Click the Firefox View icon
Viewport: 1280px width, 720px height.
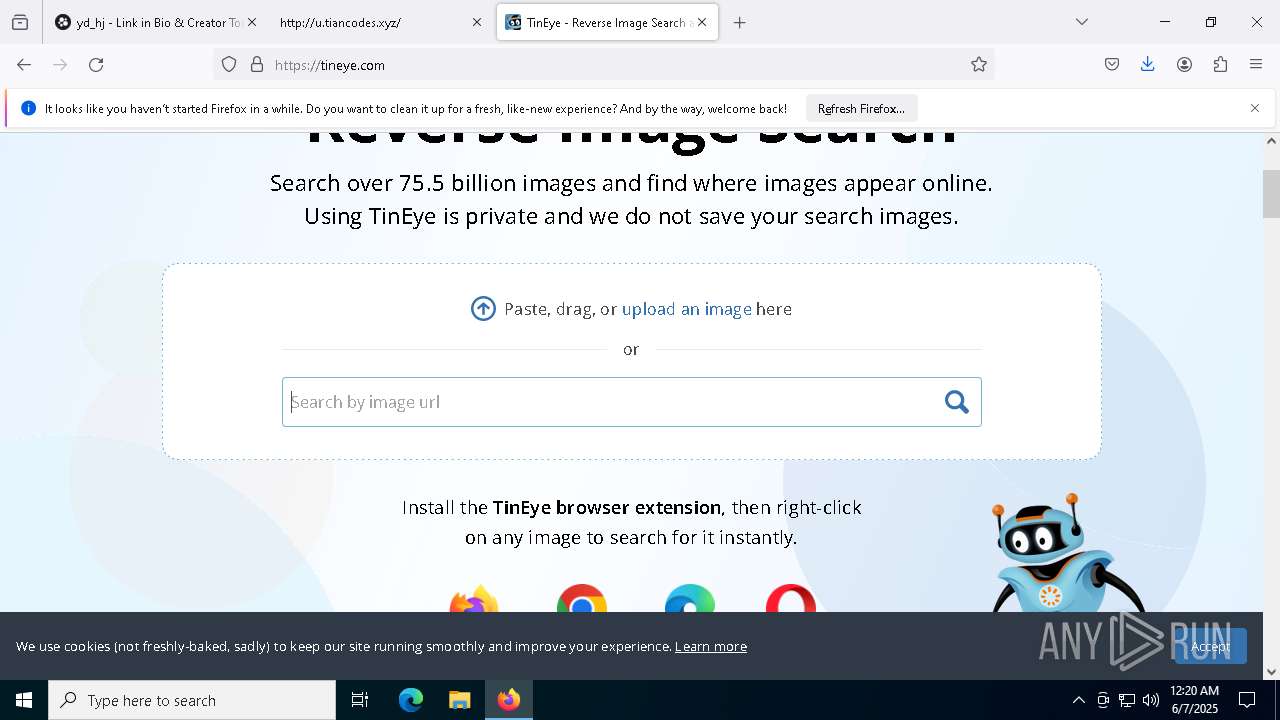point(20,22)
